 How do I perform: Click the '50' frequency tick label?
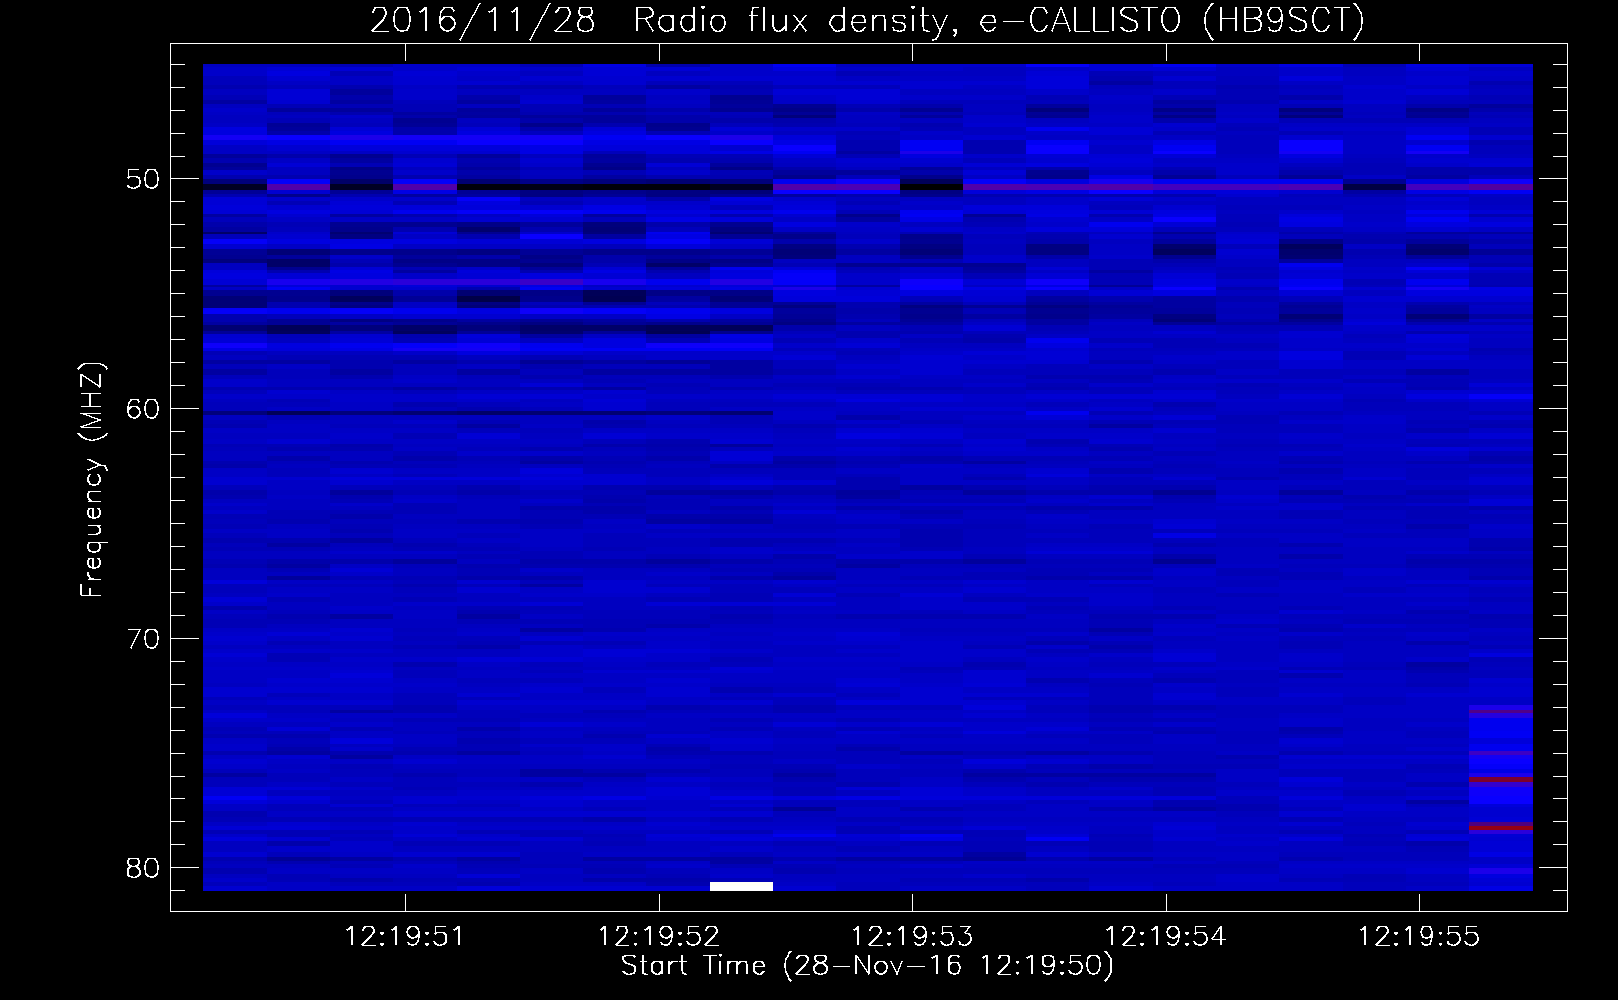[143, 179]
